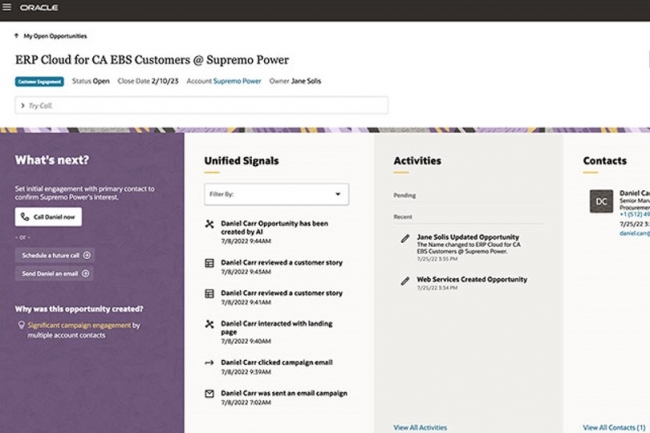Click the lightbulb insight icon
Viewport: 650px width, 433px height.
[21, 325]
